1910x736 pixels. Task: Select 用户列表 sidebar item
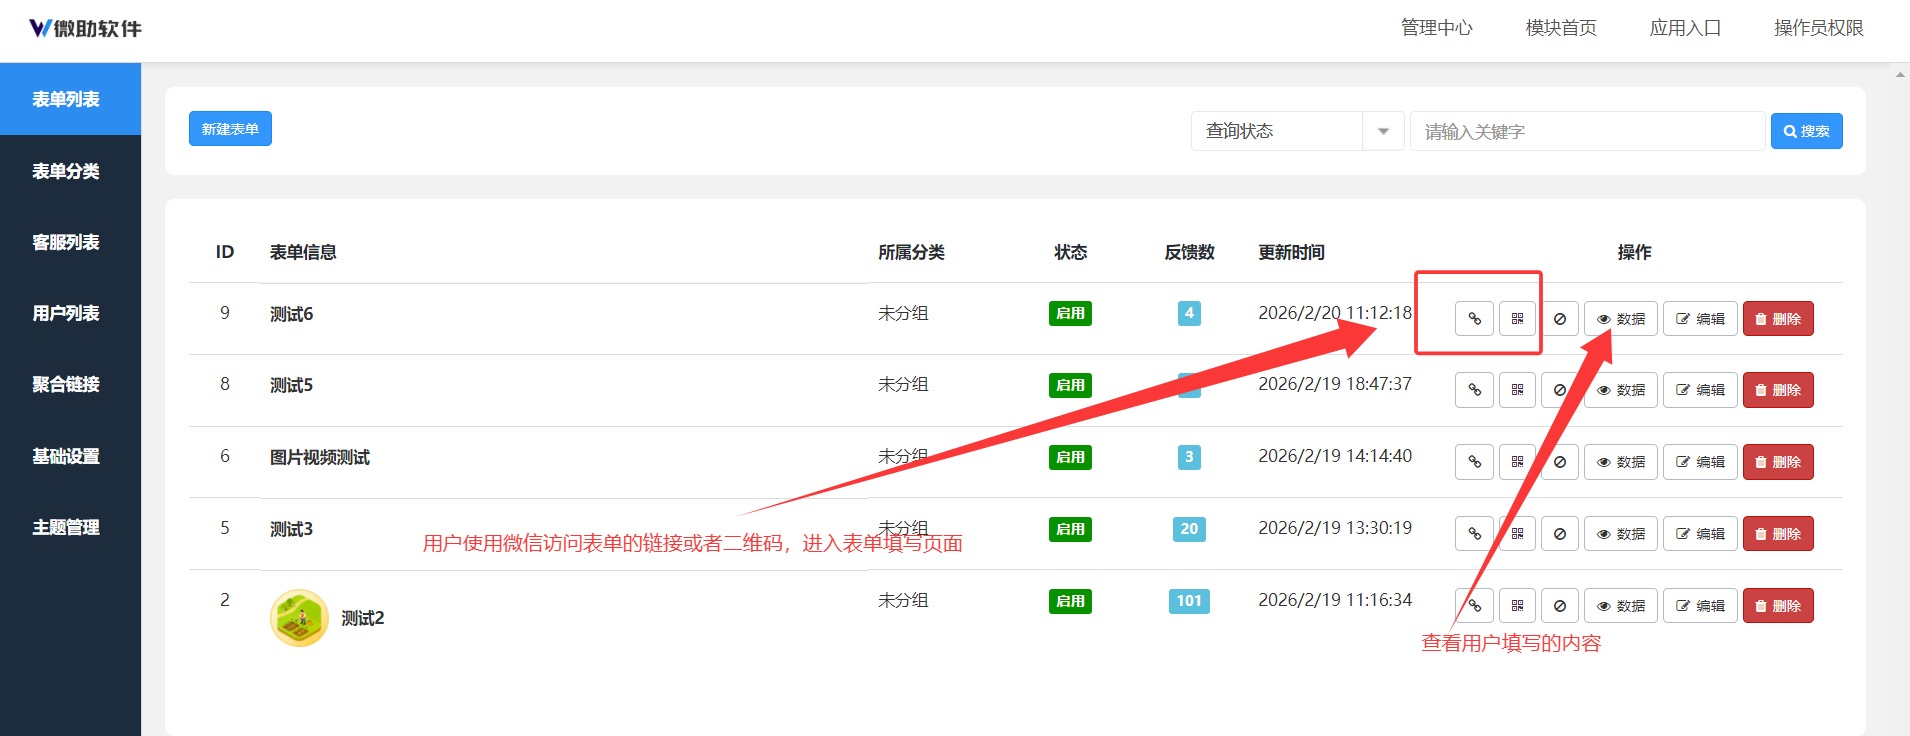coord(66,313)
